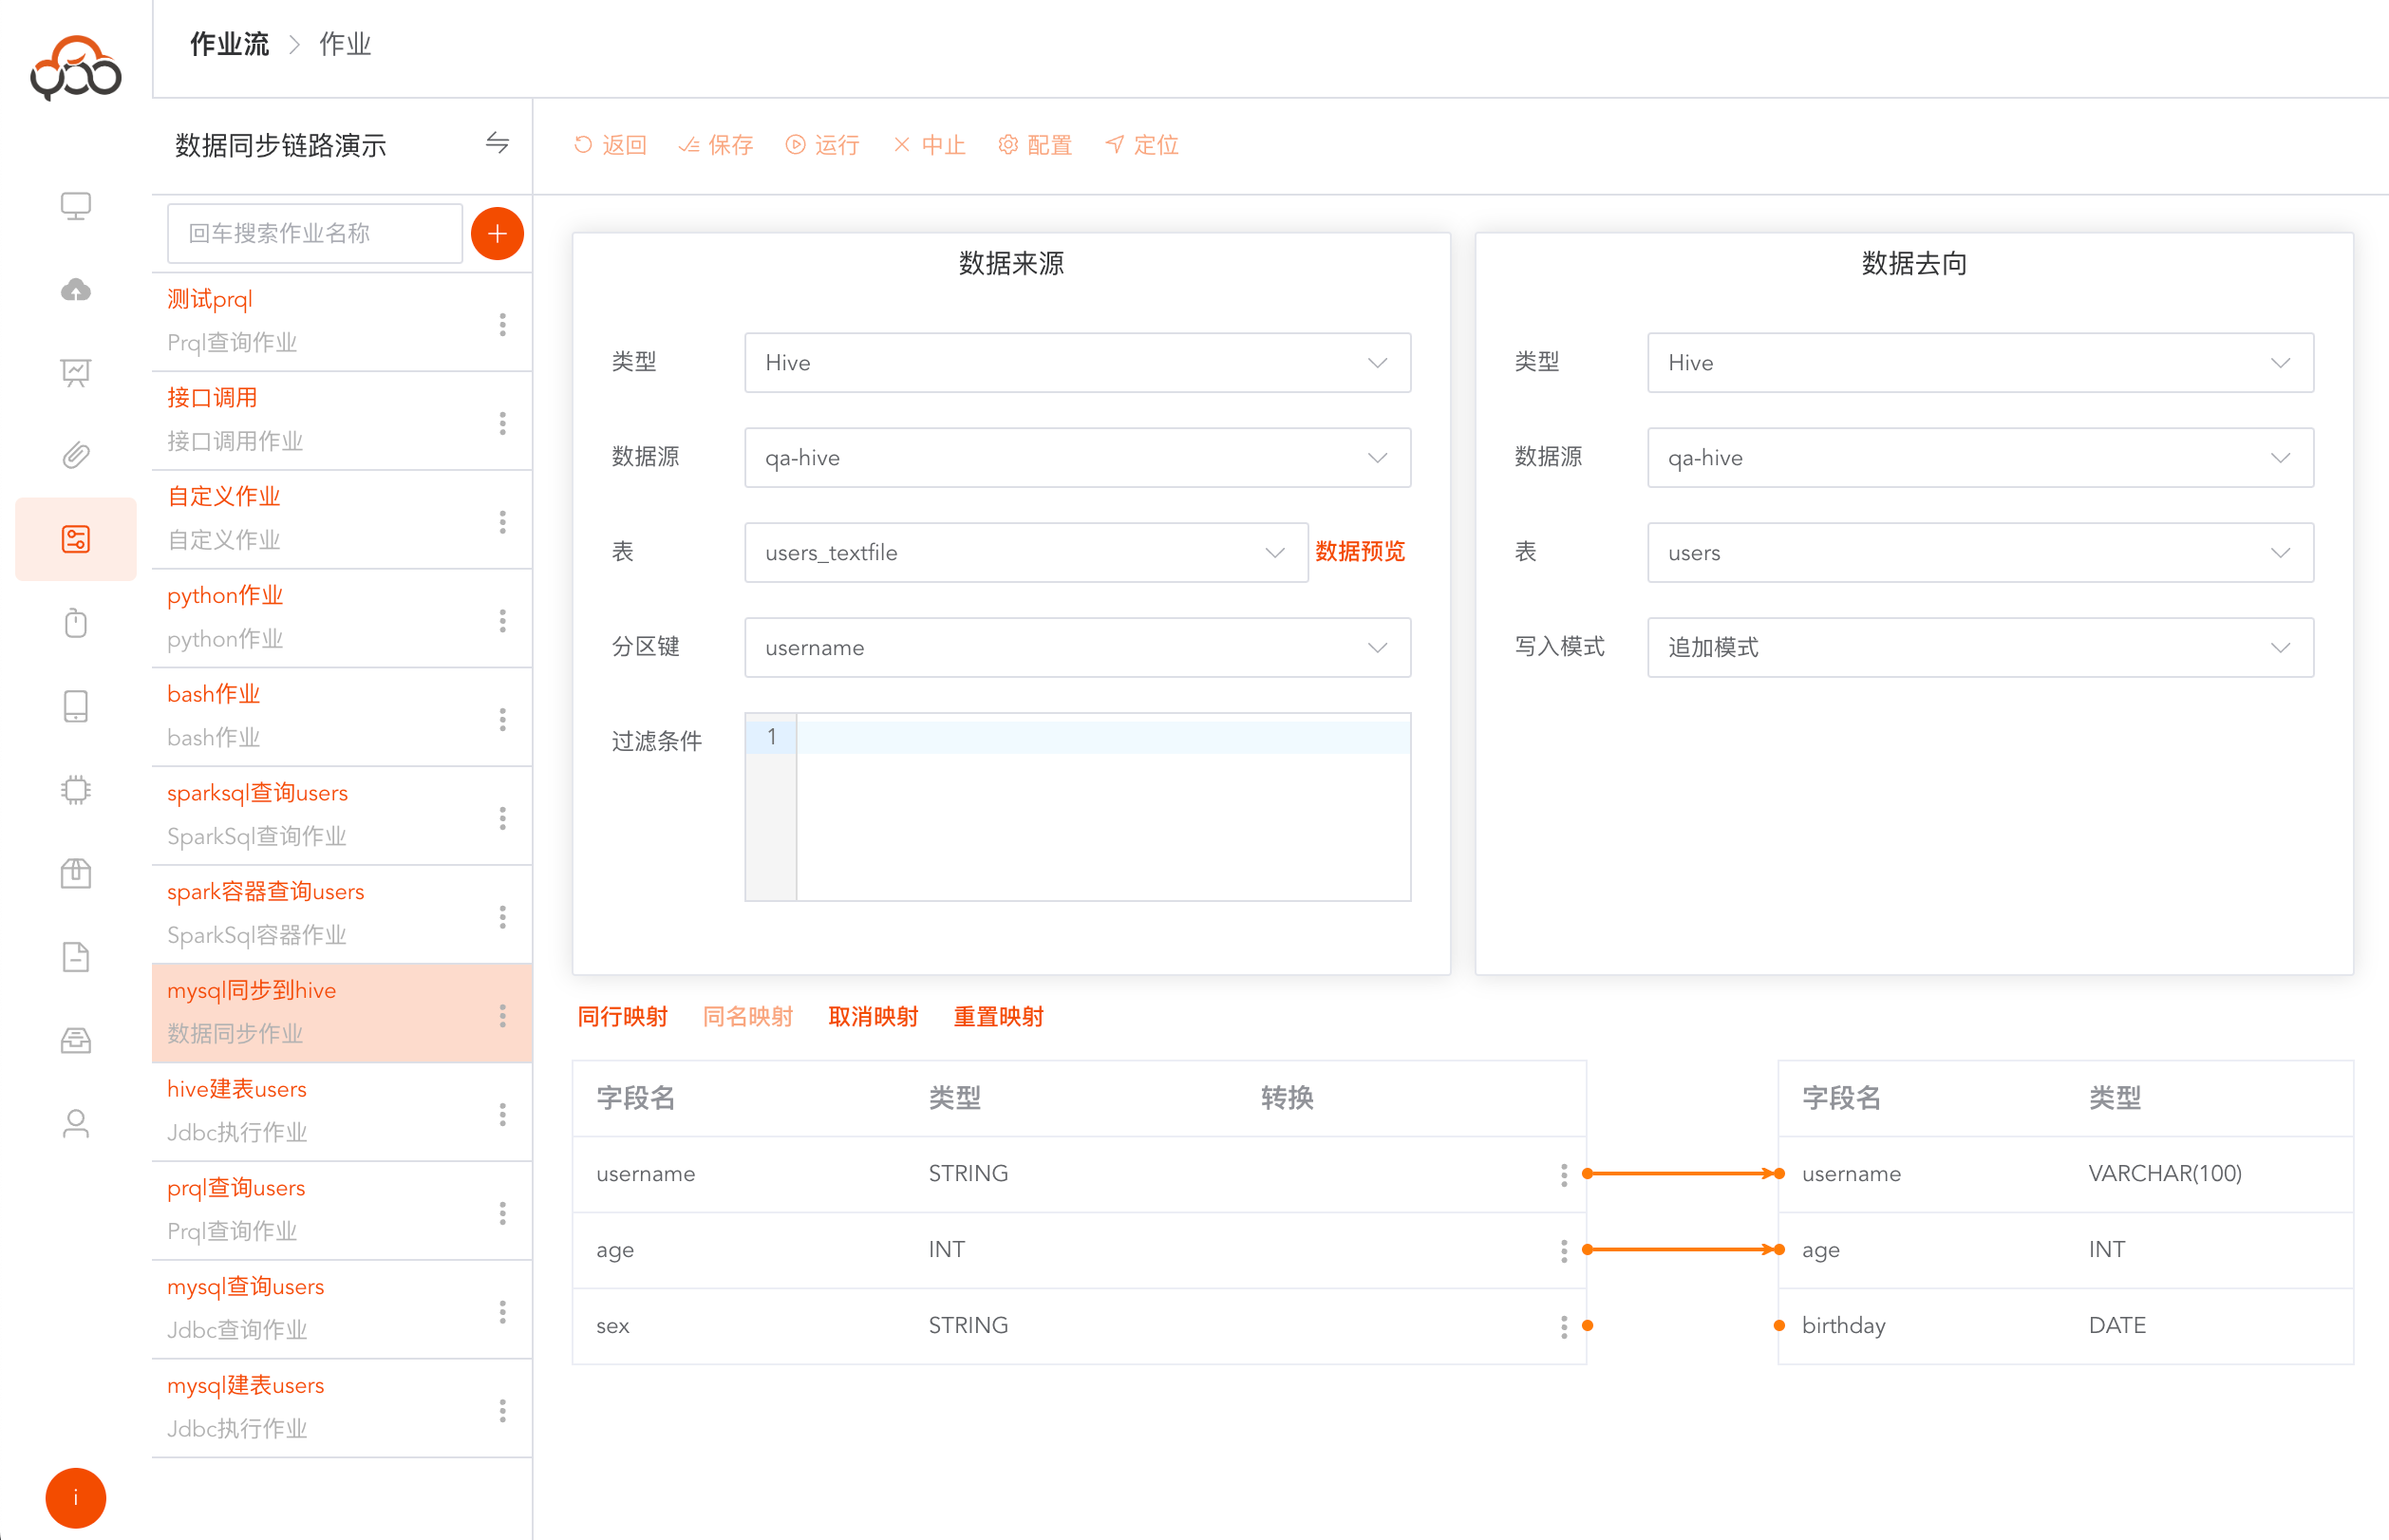This screenshot has height=1540, width=2389.
Task: Click the 数据预览 link
Action: 1359,552
